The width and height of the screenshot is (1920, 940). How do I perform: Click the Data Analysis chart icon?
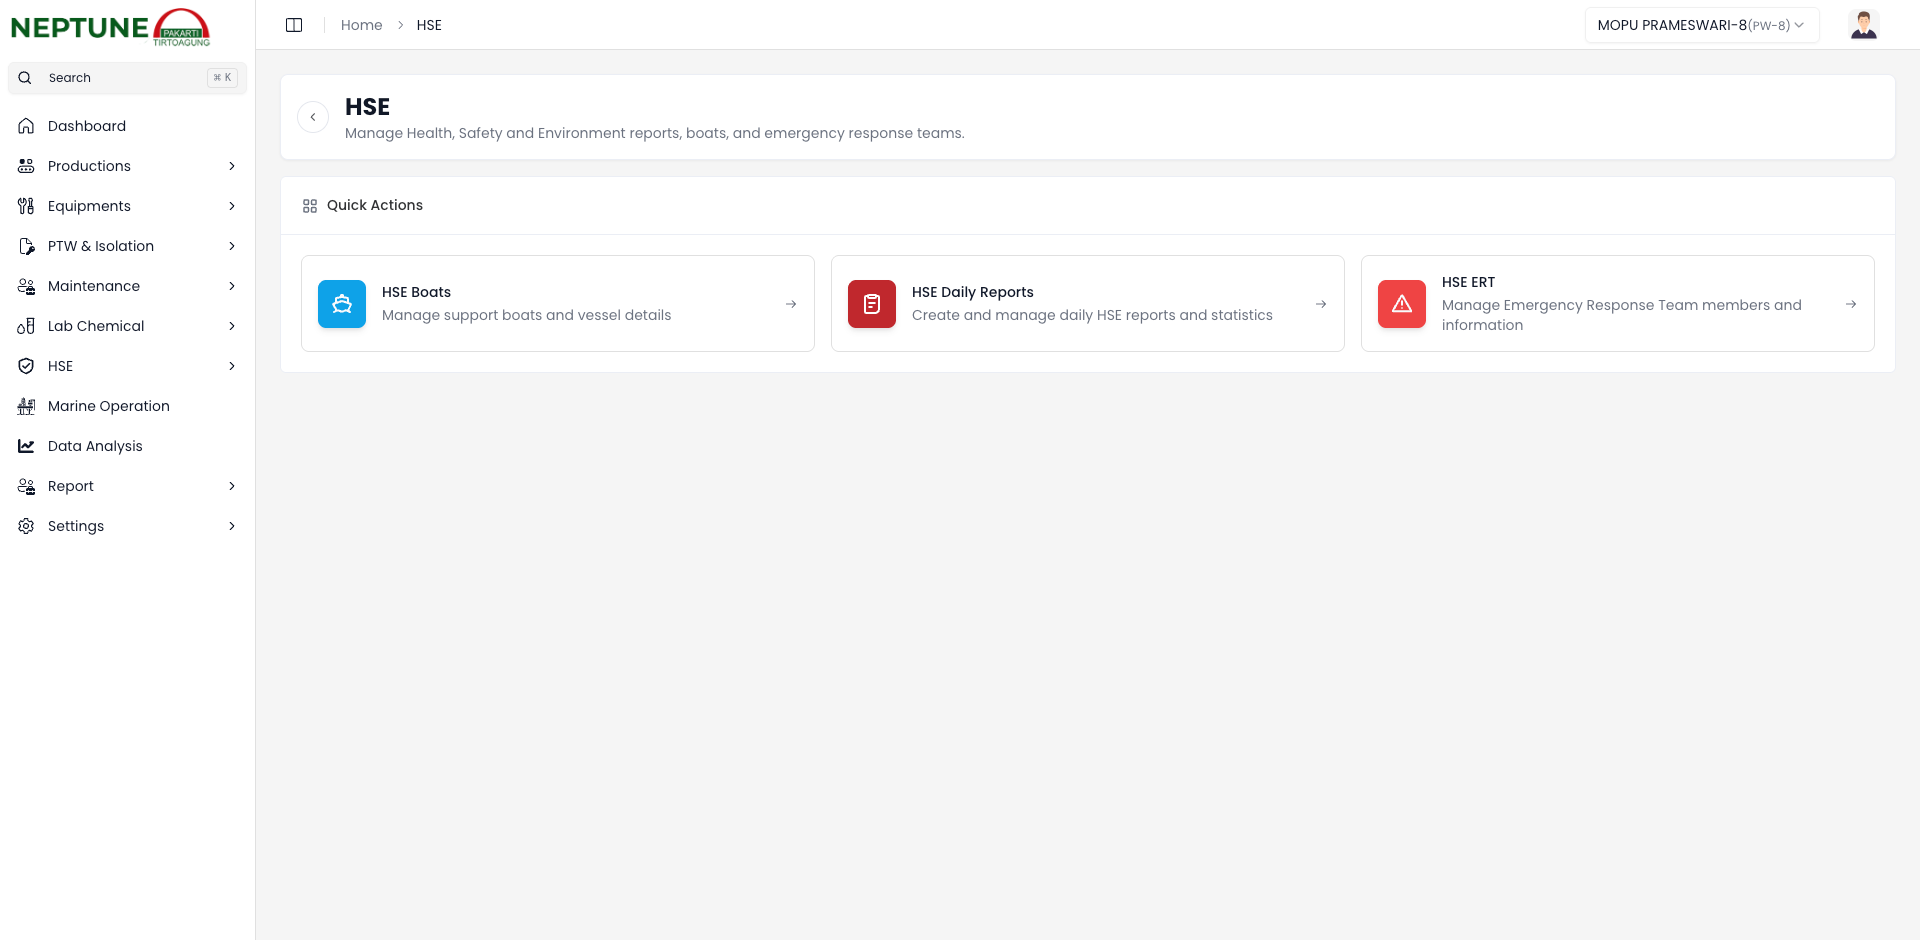point(26,446)
